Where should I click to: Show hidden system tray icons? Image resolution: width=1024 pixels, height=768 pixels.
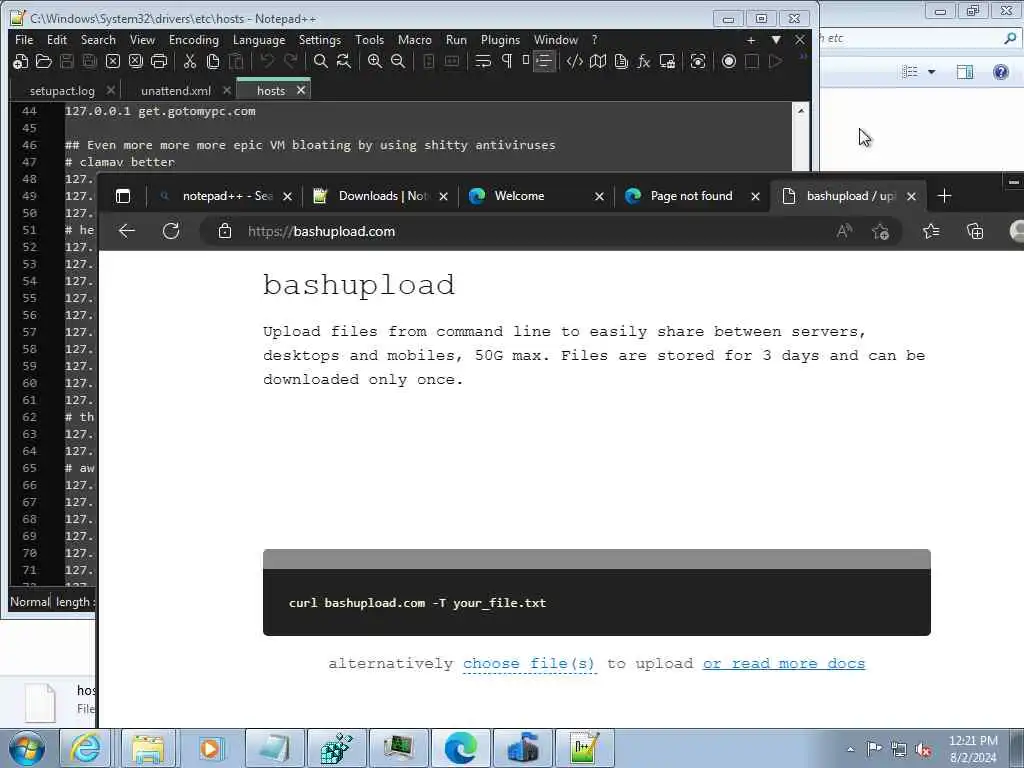850,749
